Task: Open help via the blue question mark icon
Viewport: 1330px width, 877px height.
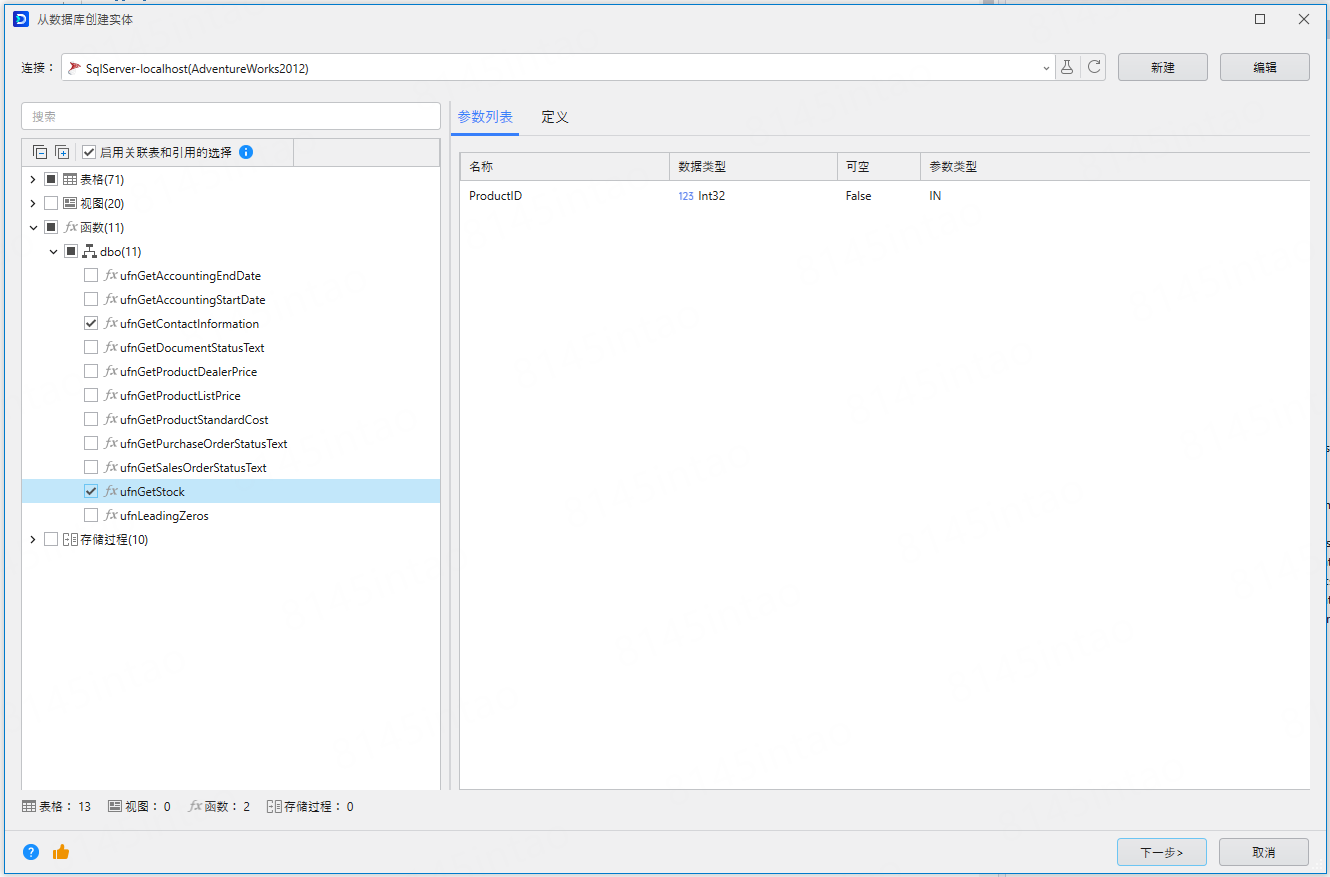Action: pos(31,852)
